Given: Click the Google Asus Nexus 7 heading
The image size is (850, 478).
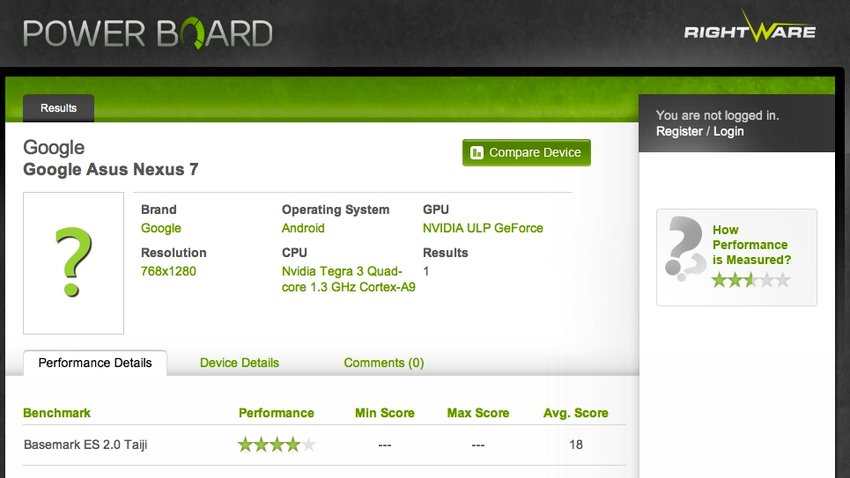Looking at the screenshot, I should pos(111,170).
